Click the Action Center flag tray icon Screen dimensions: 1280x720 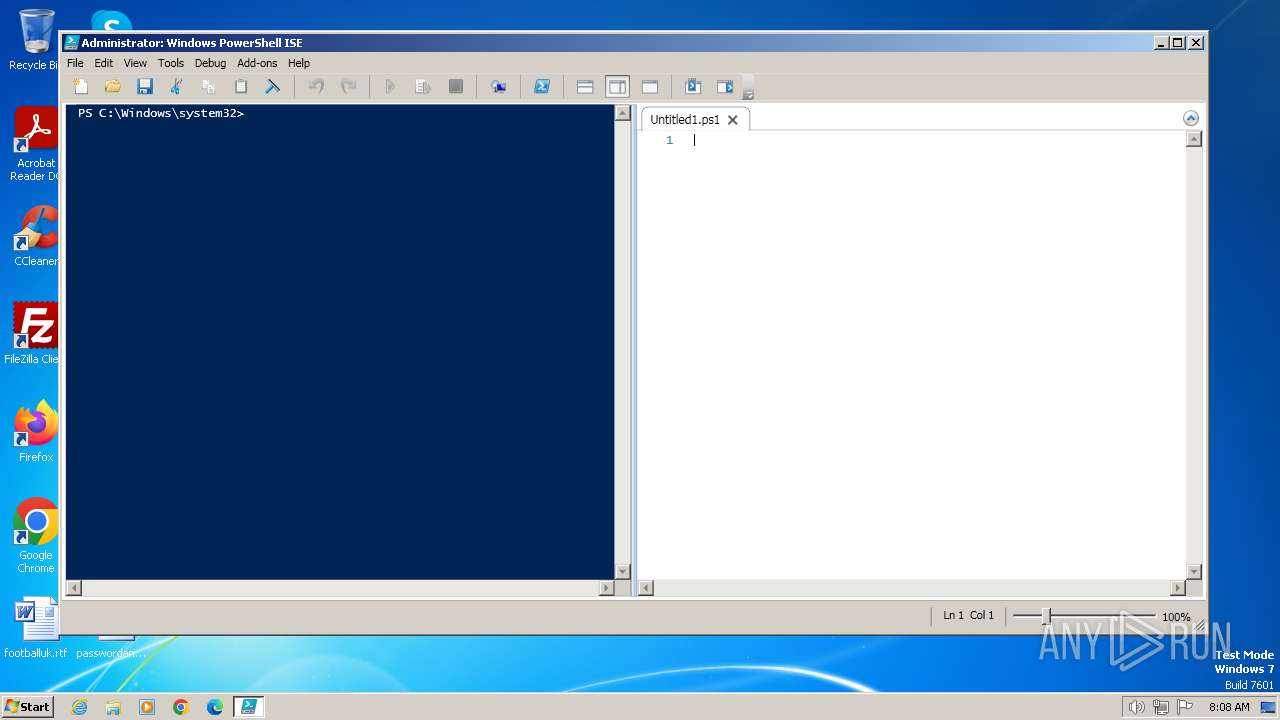1185,707
